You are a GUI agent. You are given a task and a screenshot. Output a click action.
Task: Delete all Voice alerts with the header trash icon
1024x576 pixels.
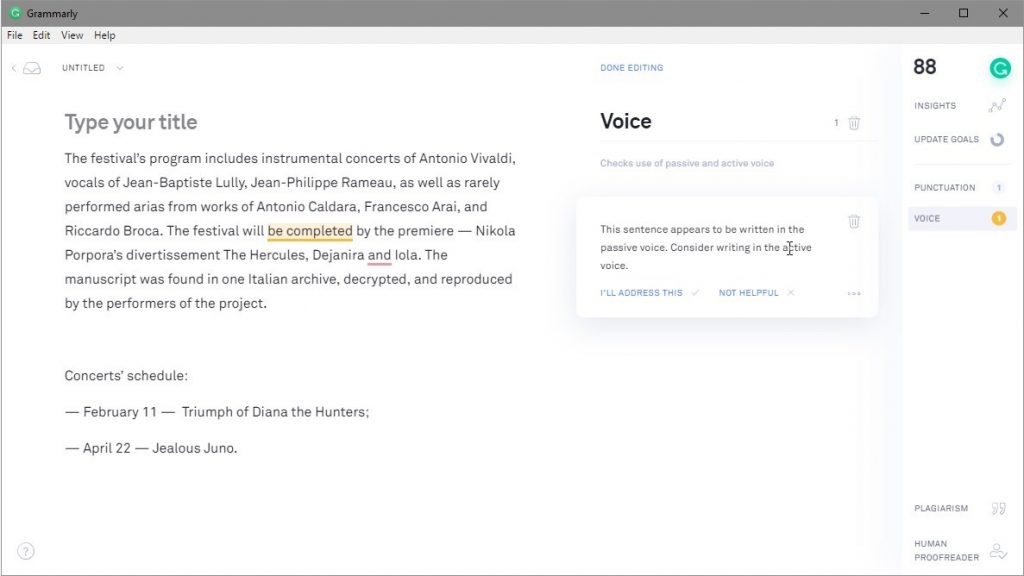coord(854,122)
